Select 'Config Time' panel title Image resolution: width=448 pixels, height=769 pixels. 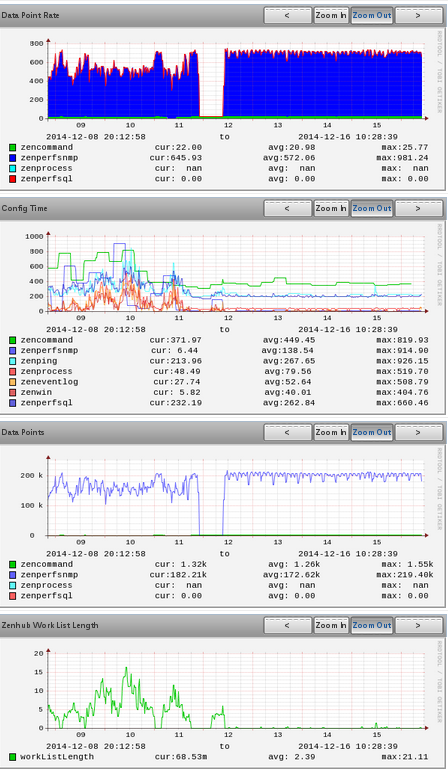[x=25, y=208]
